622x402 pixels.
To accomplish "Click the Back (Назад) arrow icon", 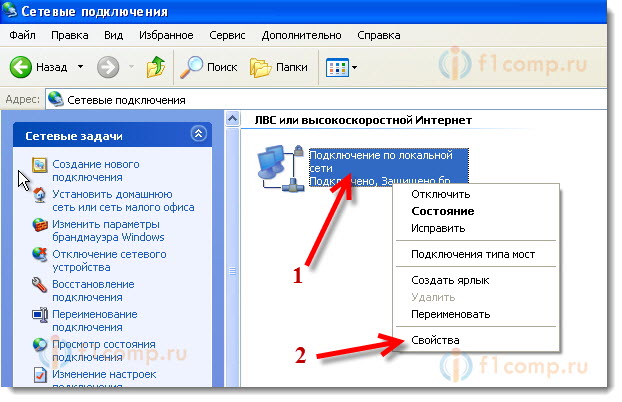I will pyautogui.click(x=24, y=68).
